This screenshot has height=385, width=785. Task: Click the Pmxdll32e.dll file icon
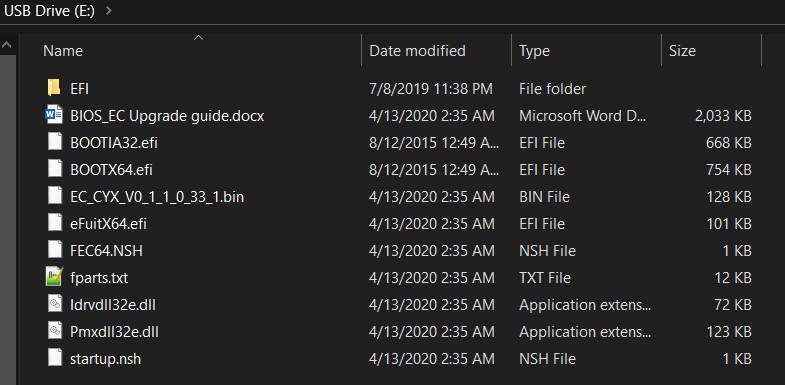coord(55,331)
